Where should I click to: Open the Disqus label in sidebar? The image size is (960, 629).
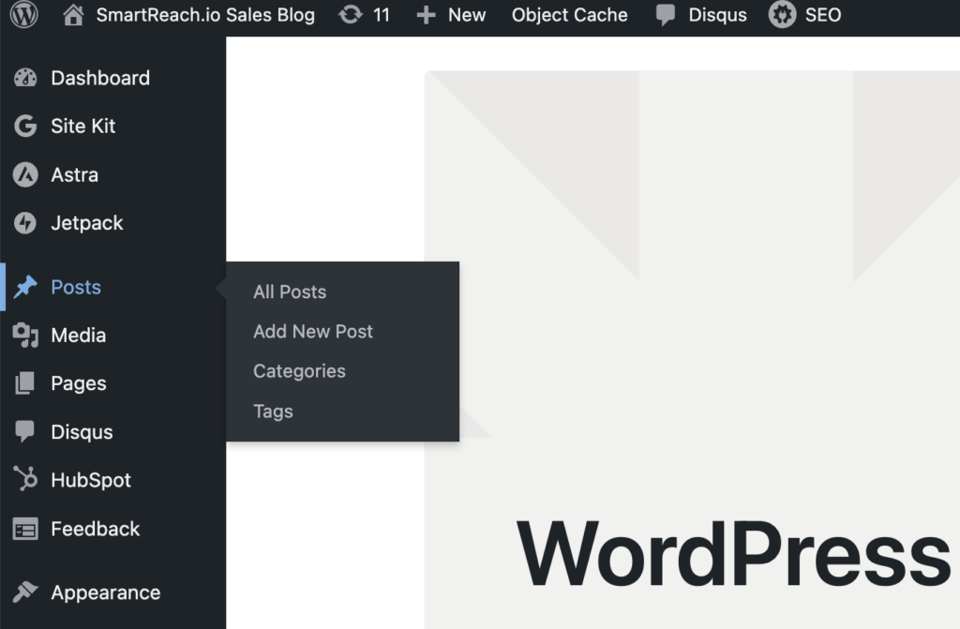(82, 432)
